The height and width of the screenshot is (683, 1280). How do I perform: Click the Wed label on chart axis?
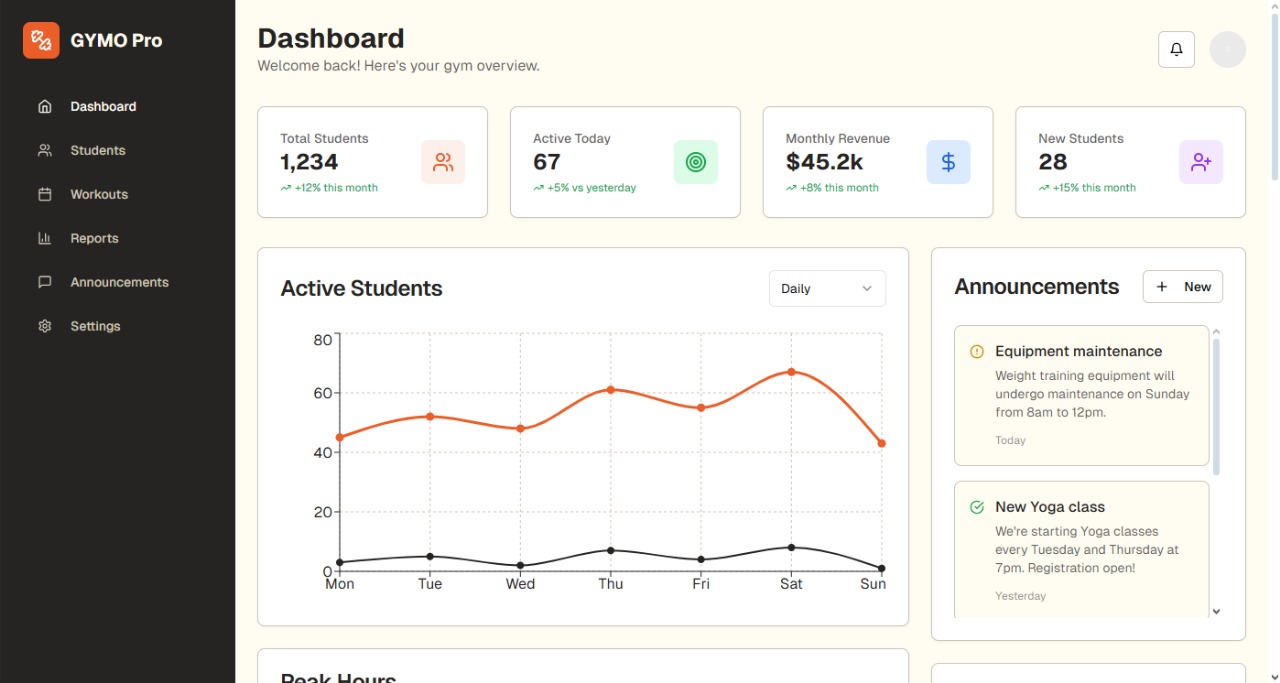coord(520,584)
